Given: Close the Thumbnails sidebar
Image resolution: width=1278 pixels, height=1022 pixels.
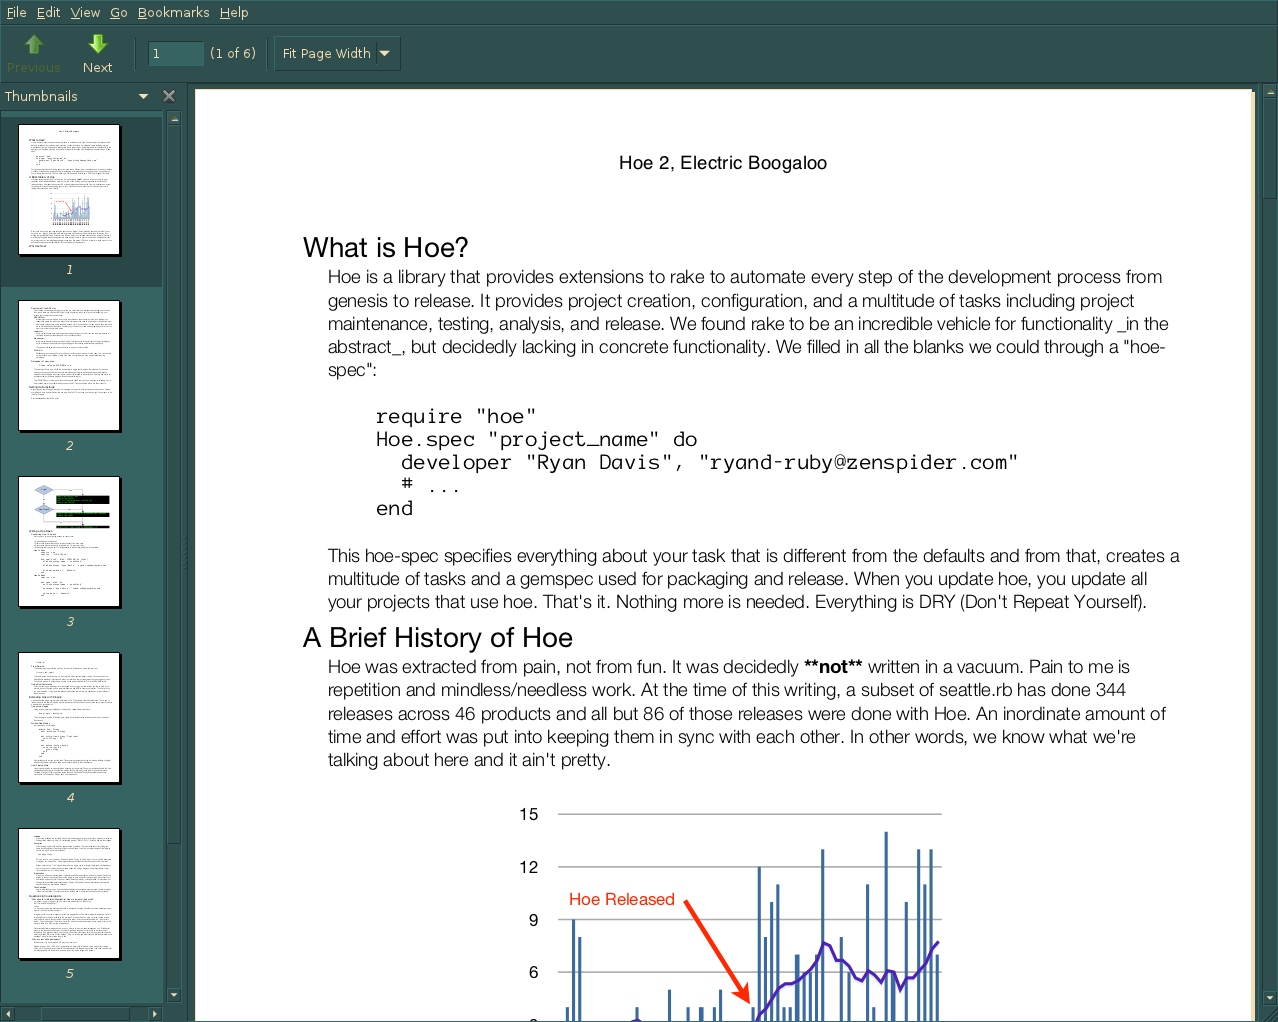Looking at the screenshot, I should tap(169, 96).
